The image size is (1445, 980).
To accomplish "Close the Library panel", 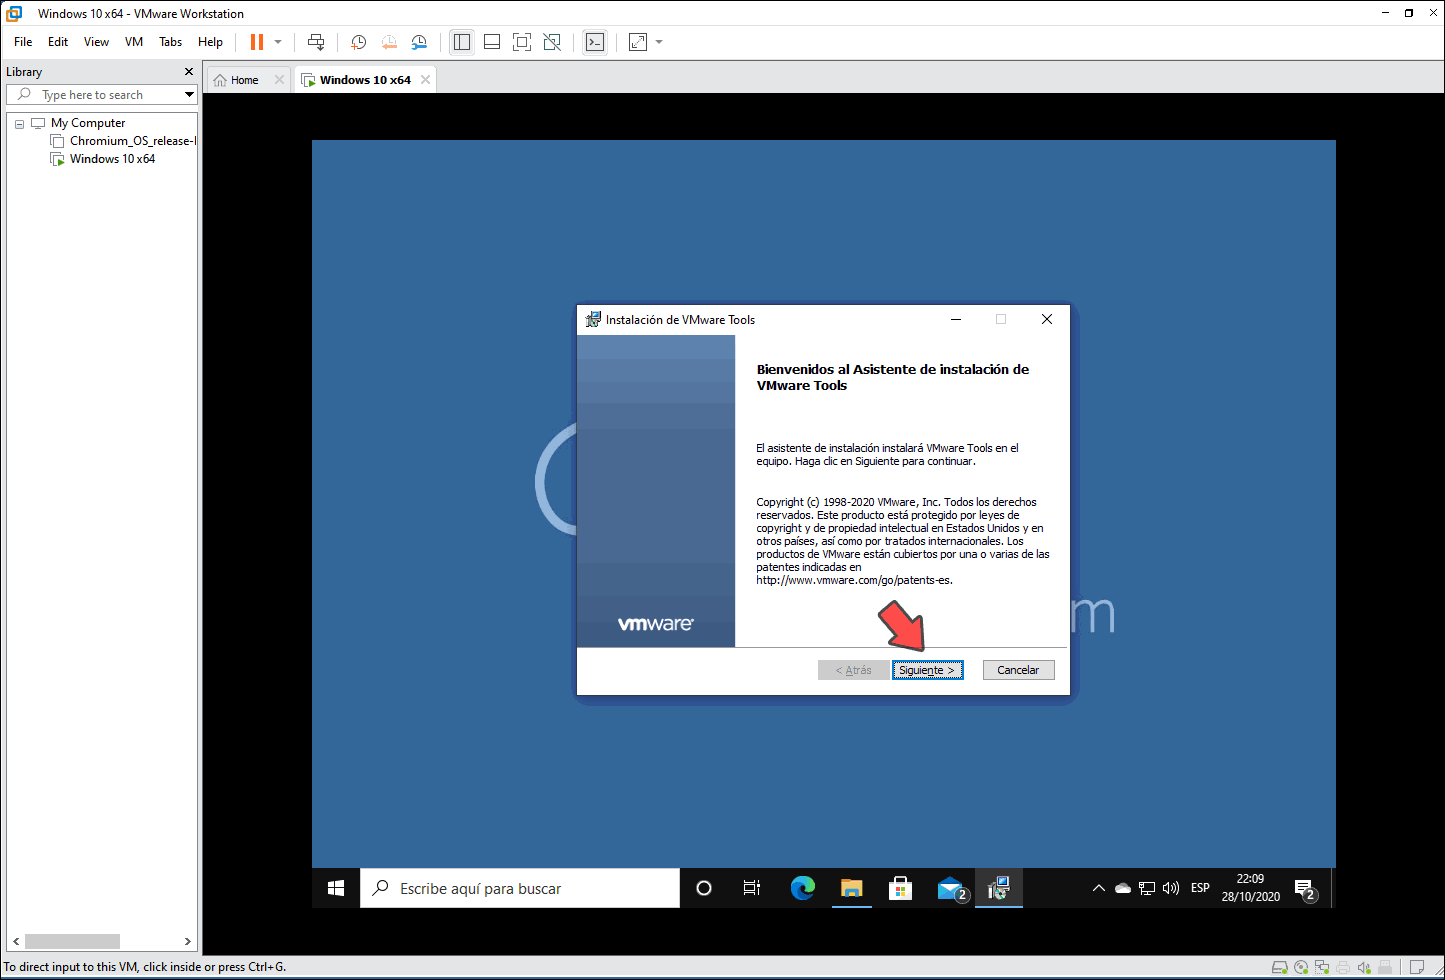I will (189, 72).
